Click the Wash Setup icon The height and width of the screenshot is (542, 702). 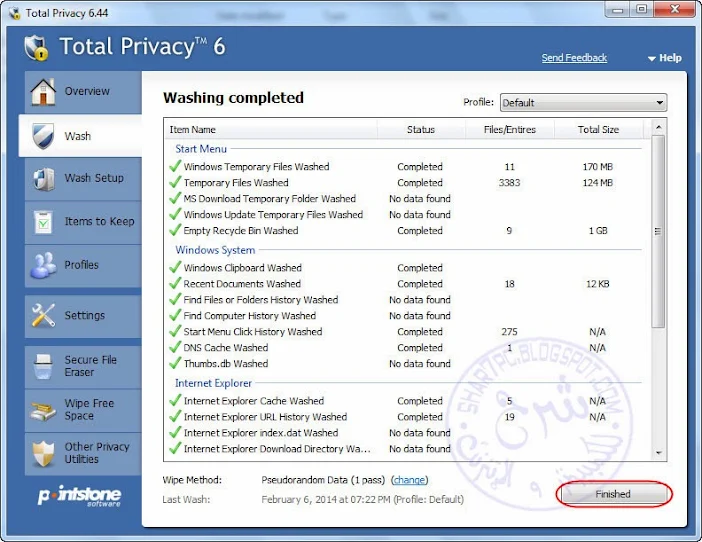pyautogui.click(x=43, y=179)
